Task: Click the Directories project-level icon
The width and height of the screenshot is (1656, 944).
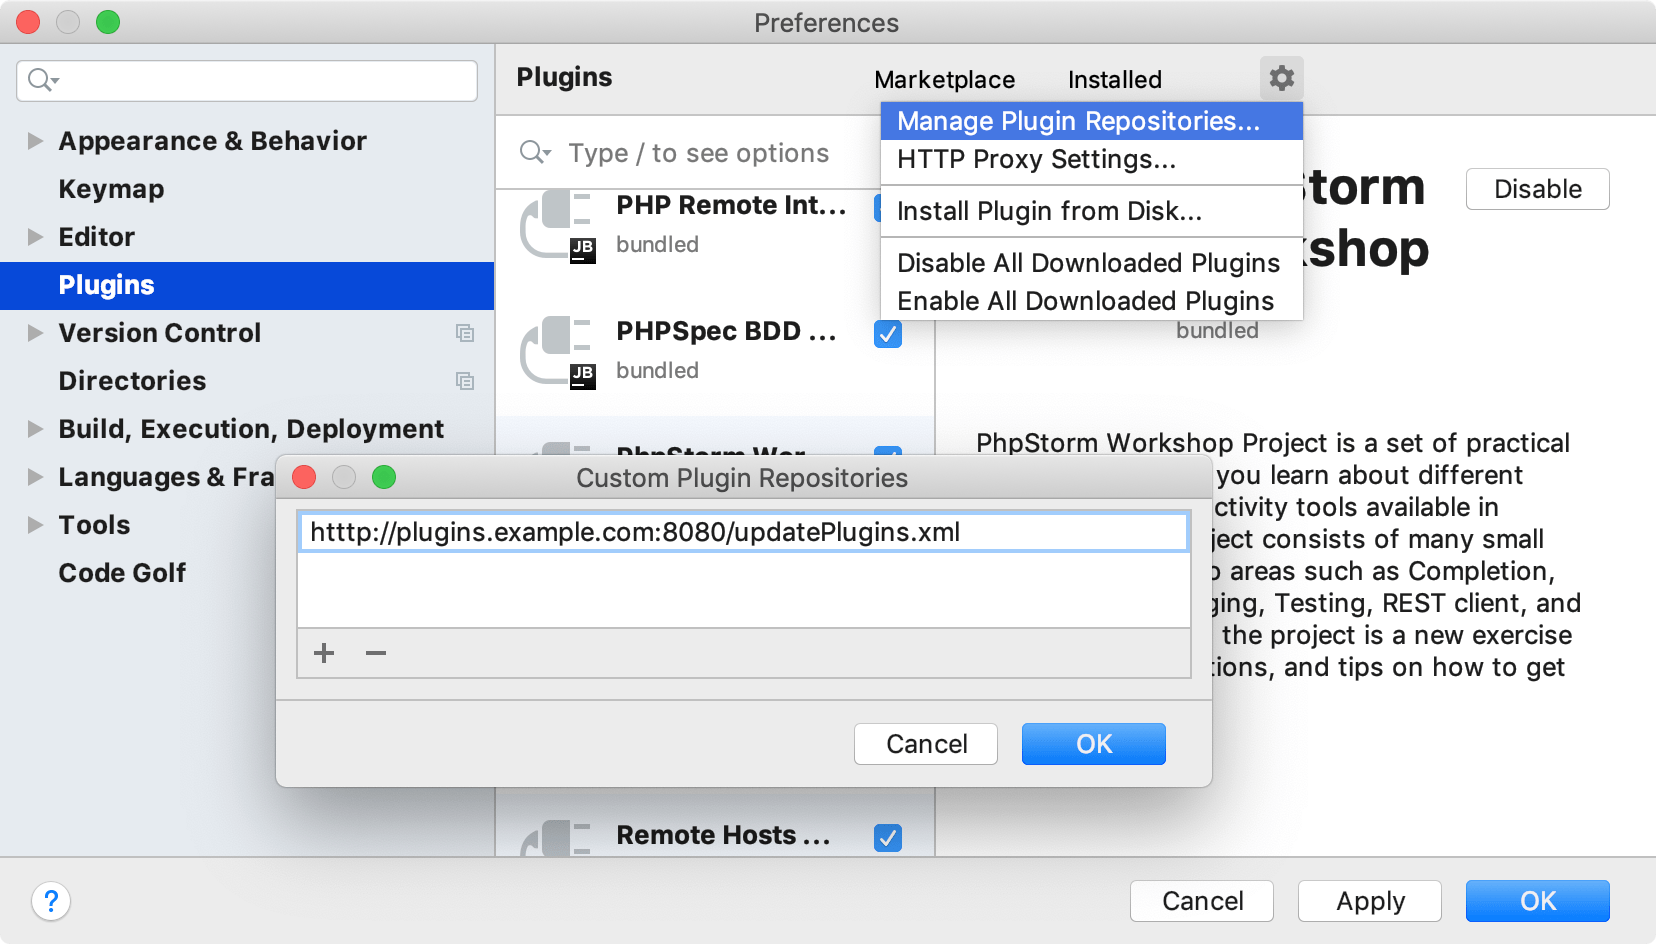Action: click(x=464, y=381)
